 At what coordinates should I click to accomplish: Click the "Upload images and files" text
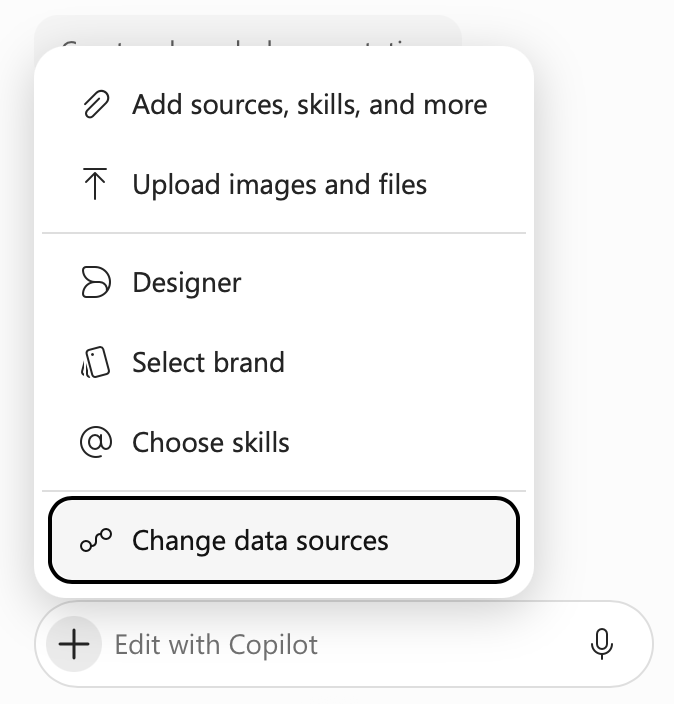tap(279, 185)
